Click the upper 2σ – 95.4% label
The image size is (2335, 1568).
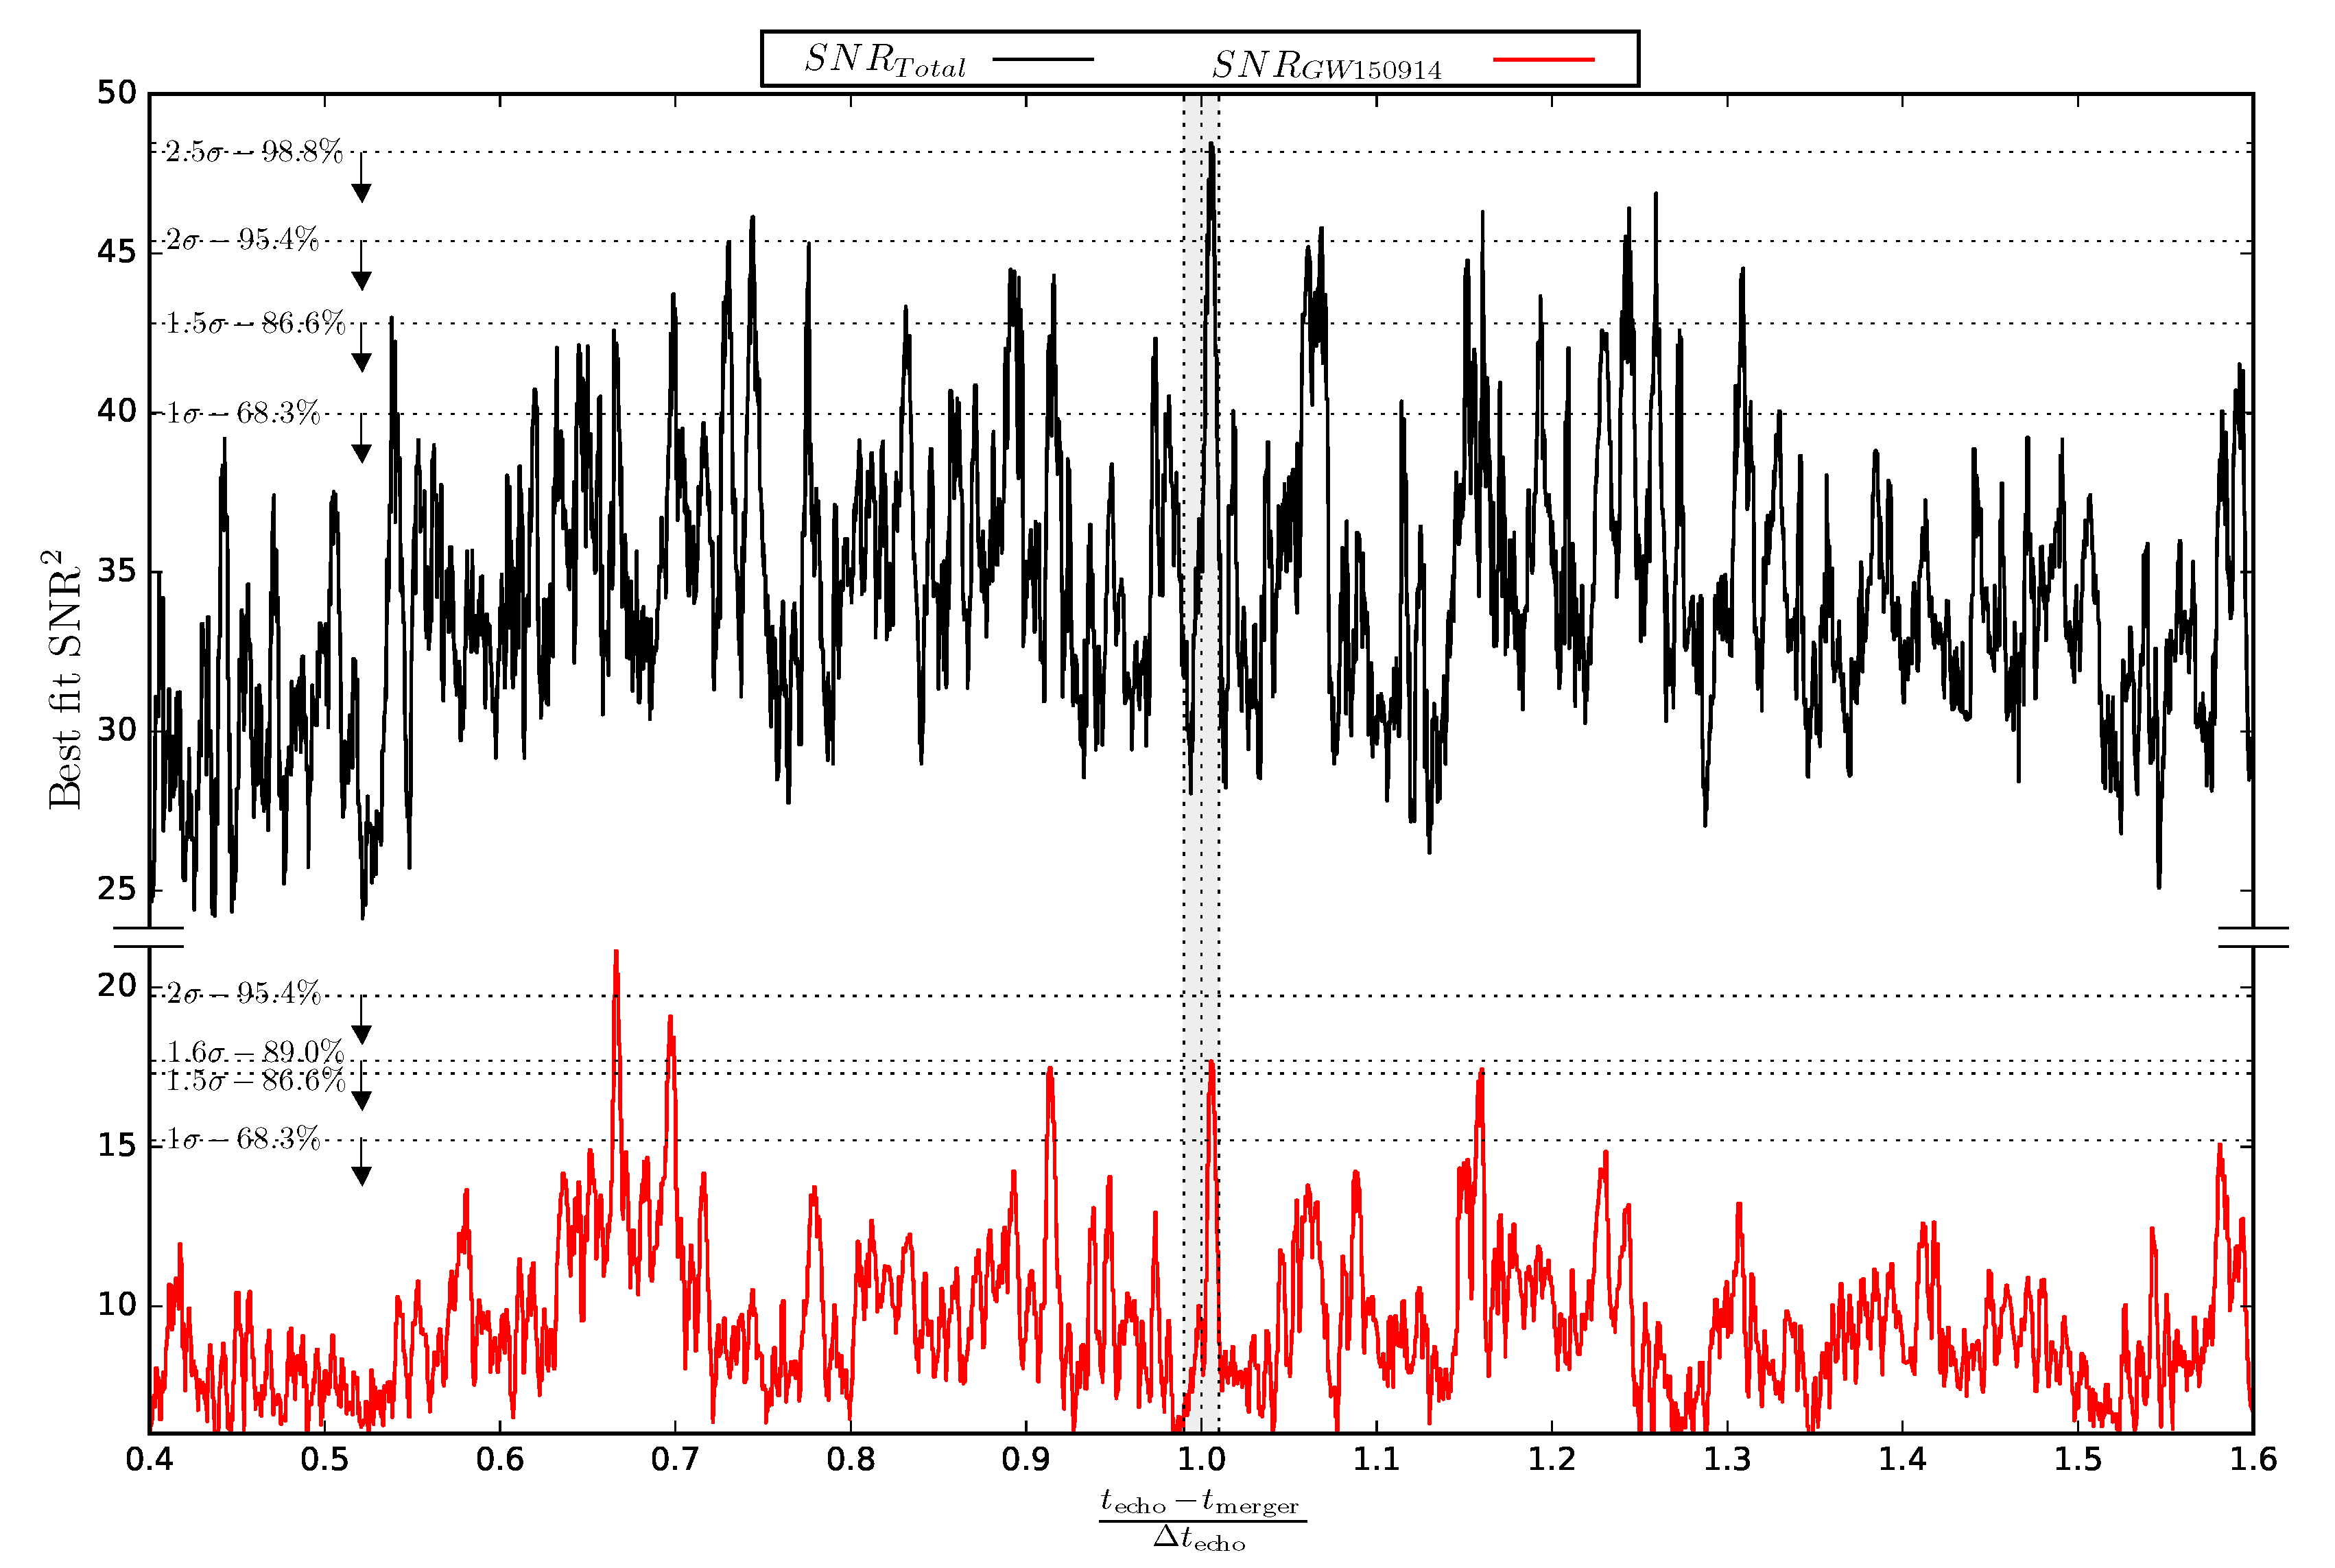pyautogui.click(x=242, y=240)
